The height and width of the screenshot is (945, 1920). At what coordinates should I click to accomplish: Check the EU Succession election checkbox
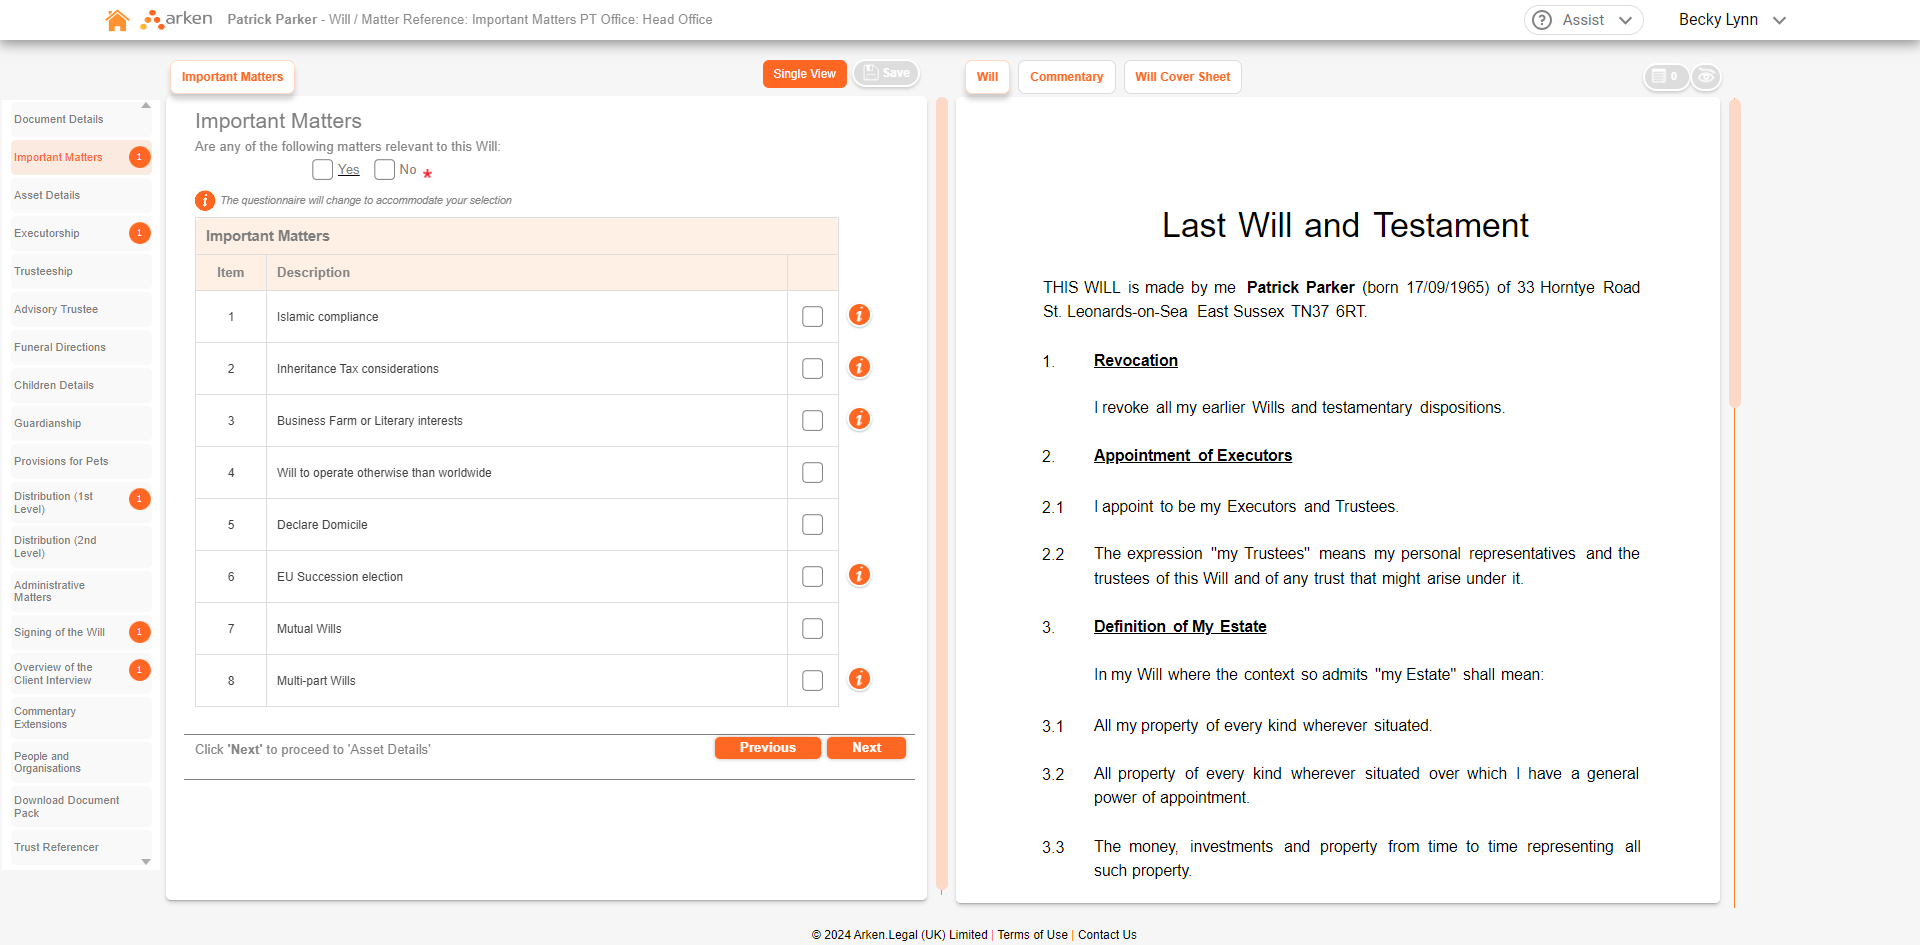click(x=813, y=577)
